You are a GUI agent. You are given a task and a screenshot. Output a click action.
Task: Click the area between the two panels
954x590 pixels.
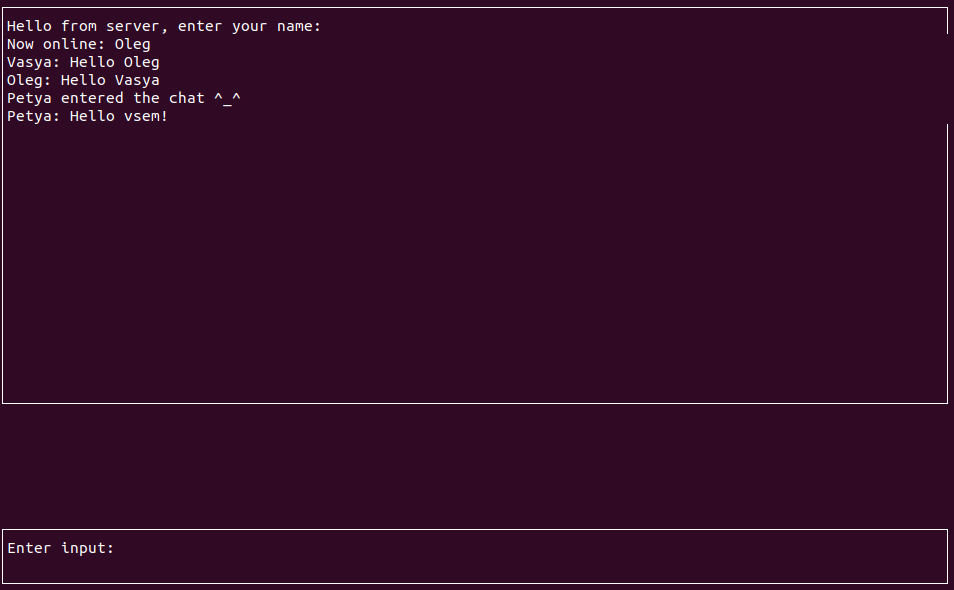coord(475,465)
